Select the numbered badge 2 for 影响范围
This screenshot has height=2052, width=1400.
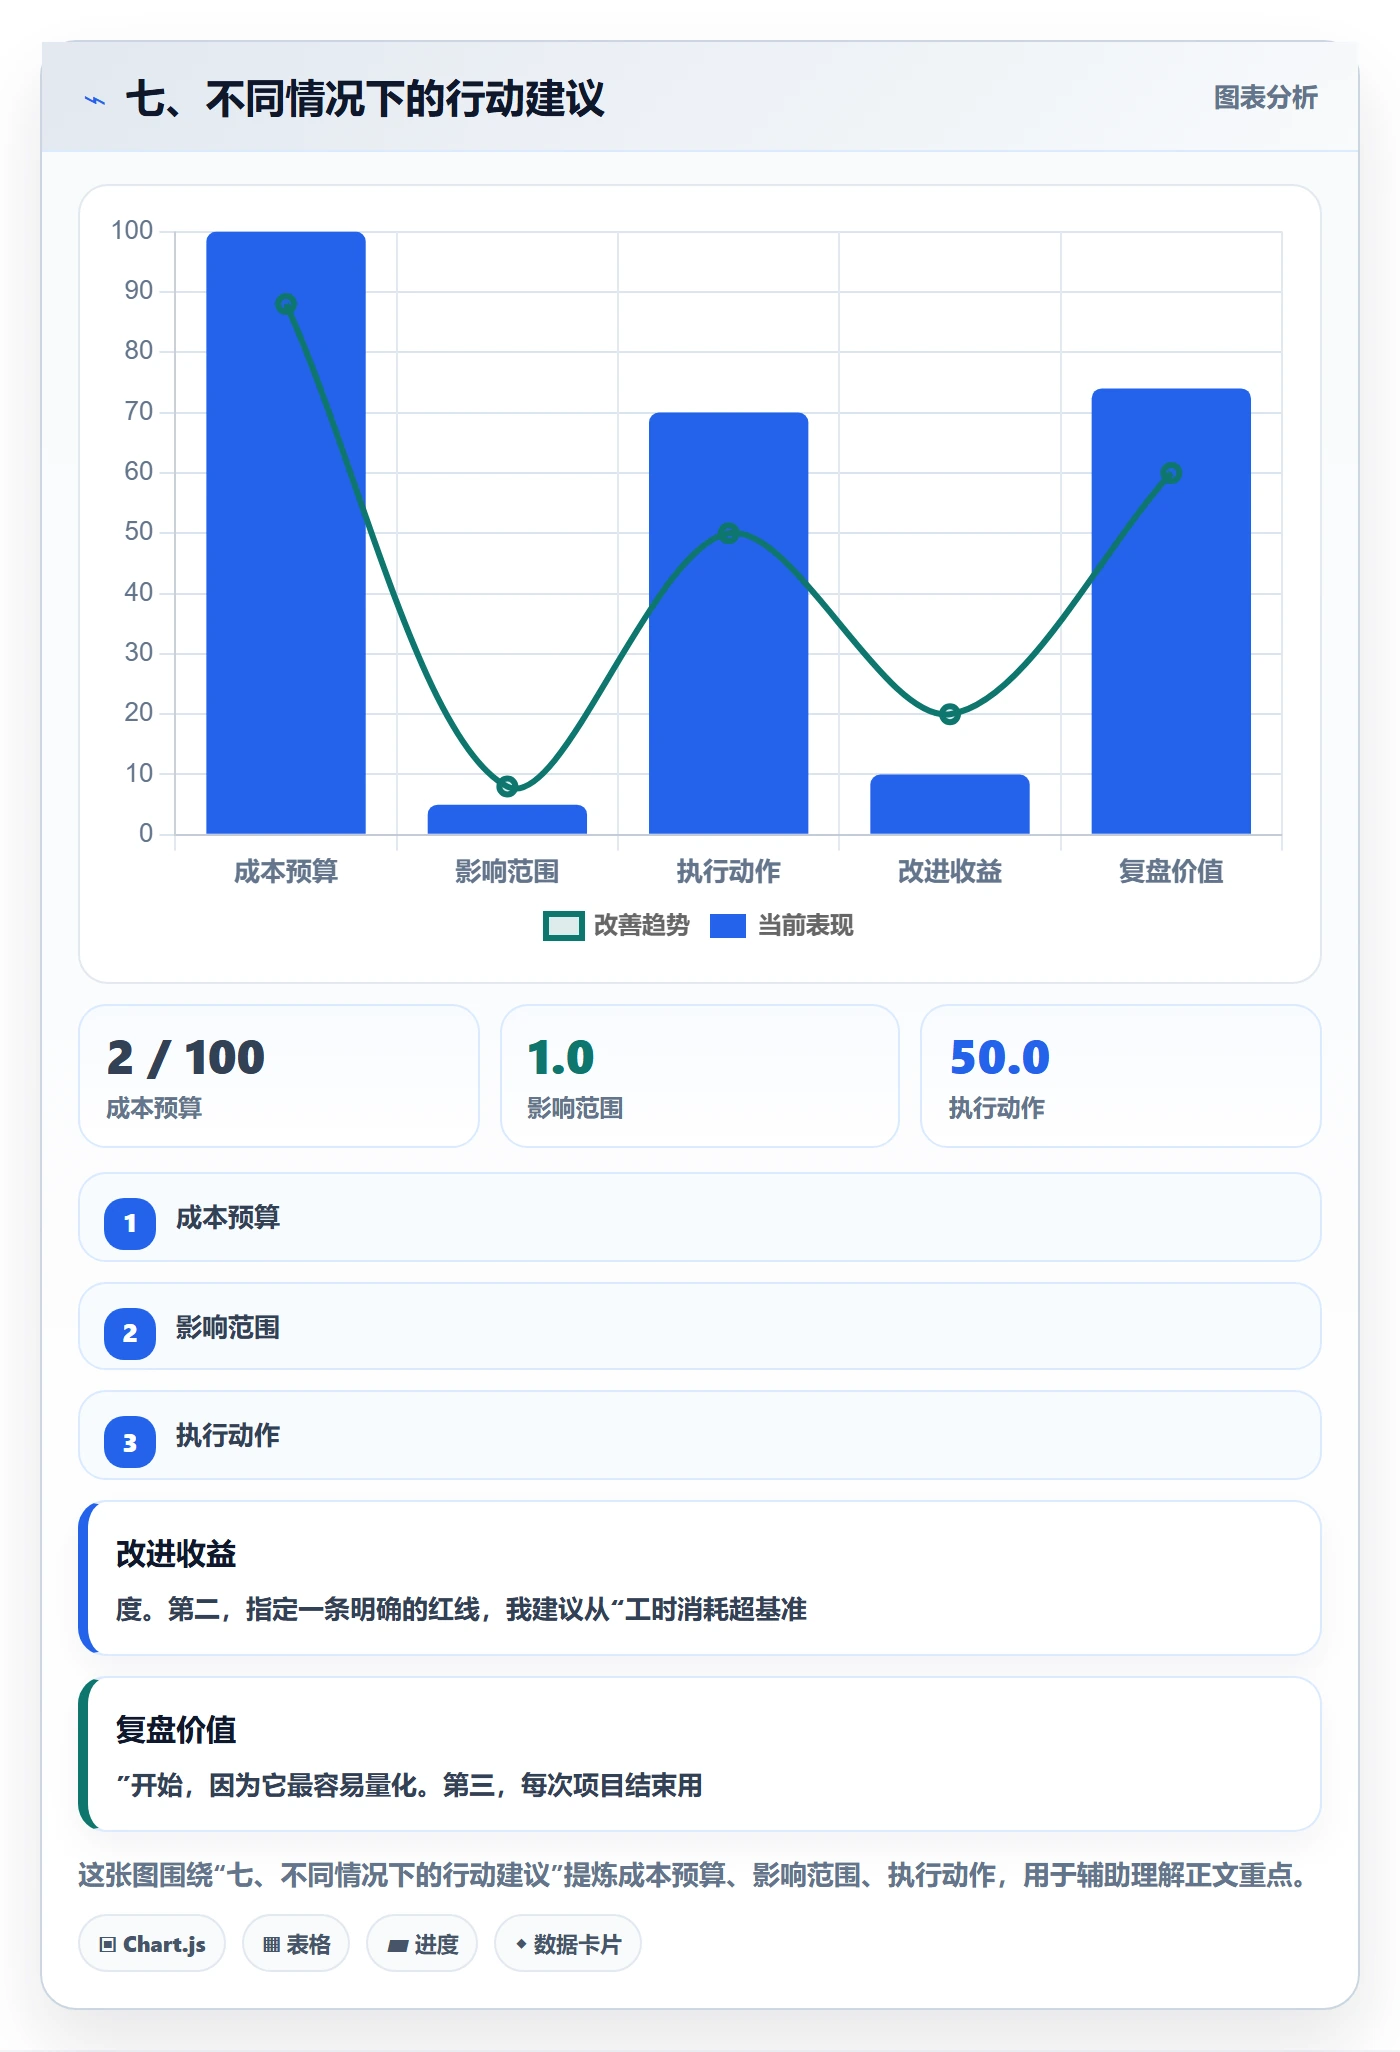tap(130, 1333)
